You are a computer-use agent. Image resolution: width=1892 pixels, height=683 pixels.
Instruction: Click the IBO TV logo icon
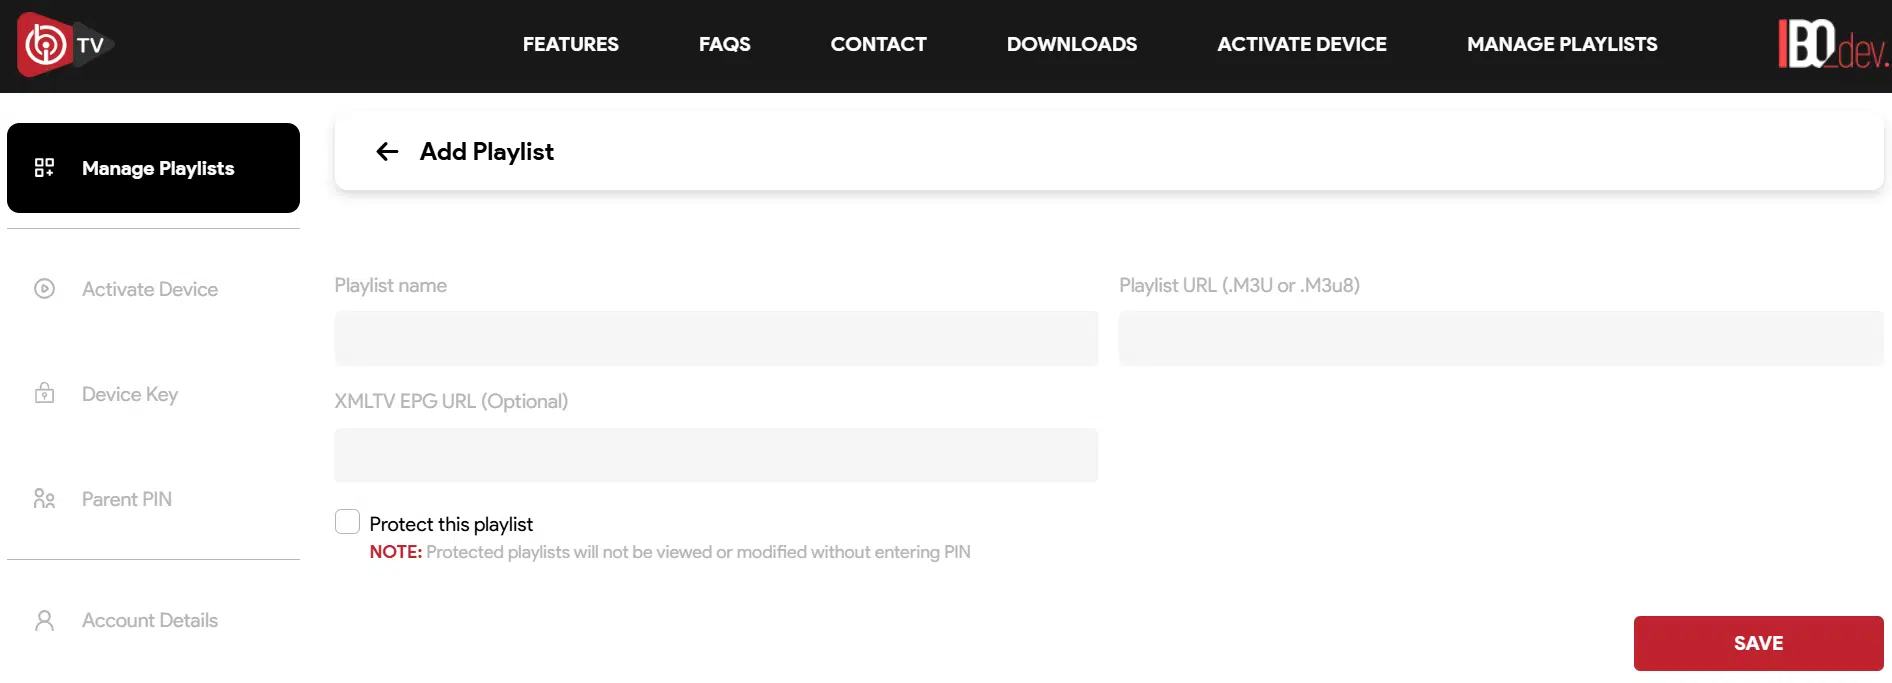click(62, 45)
